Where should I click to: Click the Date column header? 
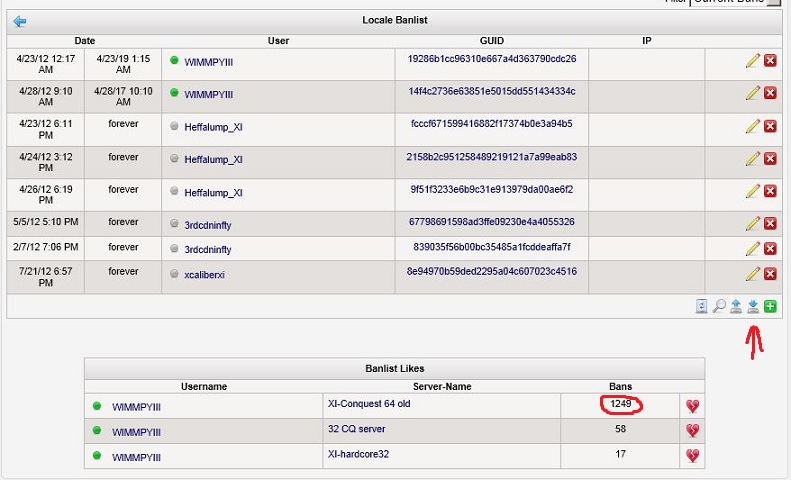pos(85,41)
